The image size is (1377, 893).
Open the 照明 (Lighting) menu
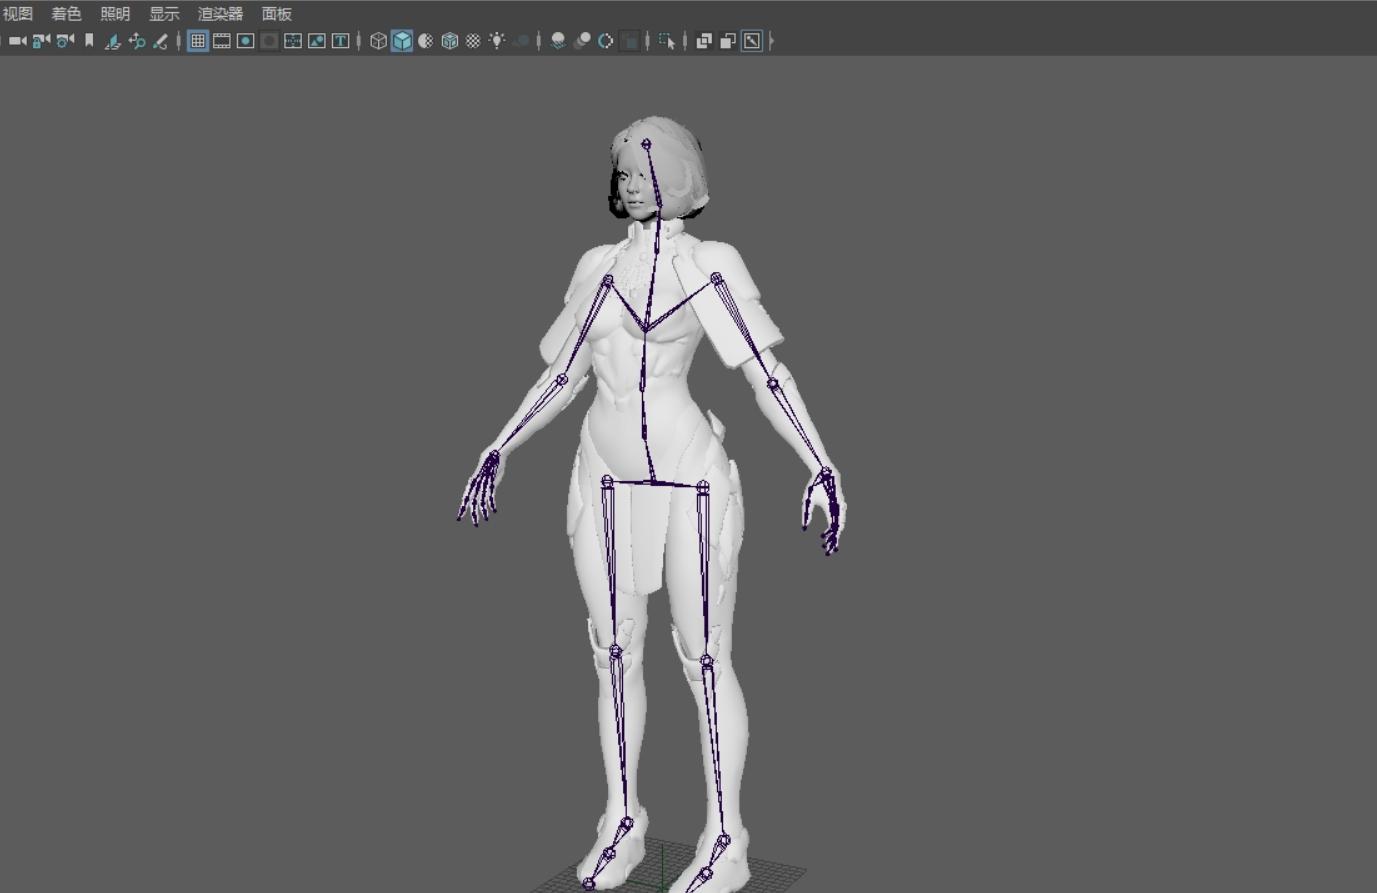point(115,14)
